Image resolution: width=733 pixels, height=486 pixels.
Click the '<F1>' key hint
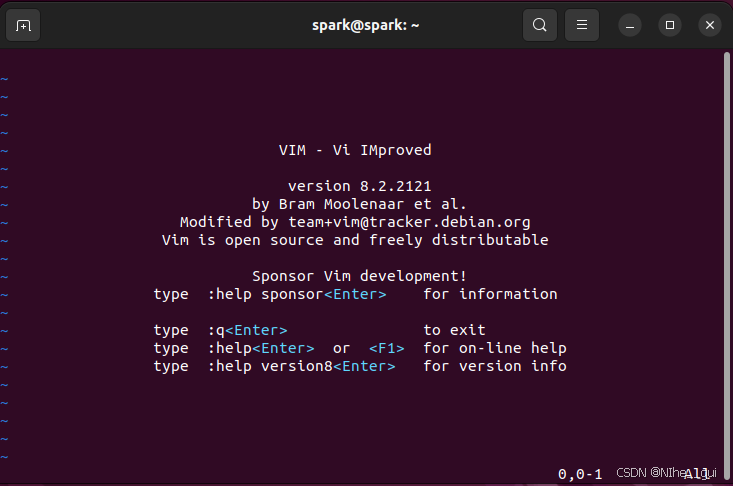pyautogui.click(x=387, y=348)
